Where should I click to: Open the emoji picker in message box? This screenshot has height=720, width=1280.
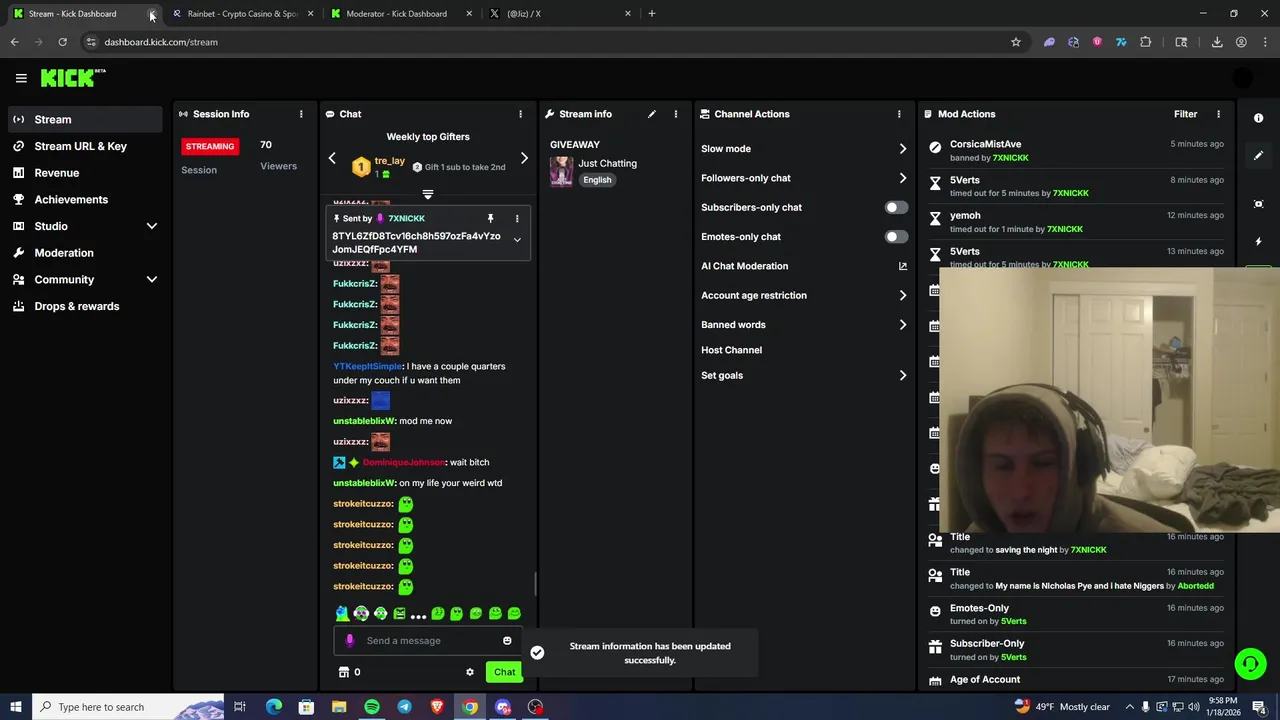[507, 641]
